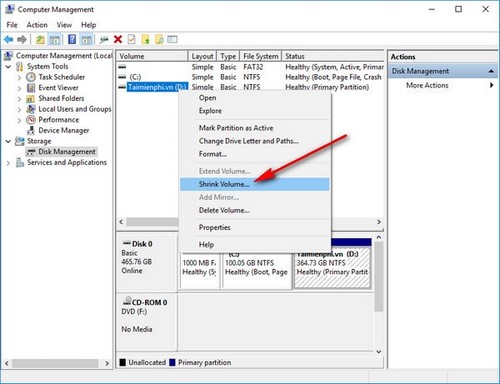Open the View menu
Screen dimensions: 500x384
64,25
